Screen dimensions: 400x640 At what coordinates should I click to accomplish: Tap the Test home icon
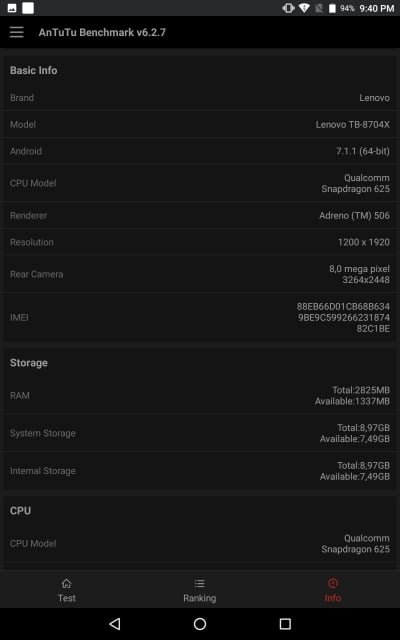click(x=67, y=583)
